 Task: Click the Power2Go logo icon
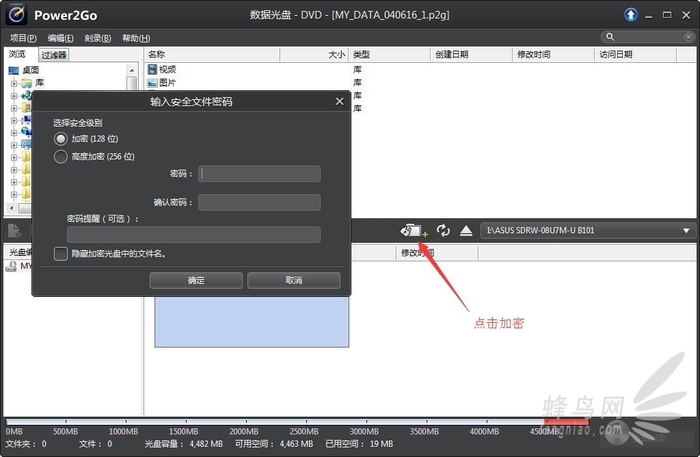coord(17,14)
